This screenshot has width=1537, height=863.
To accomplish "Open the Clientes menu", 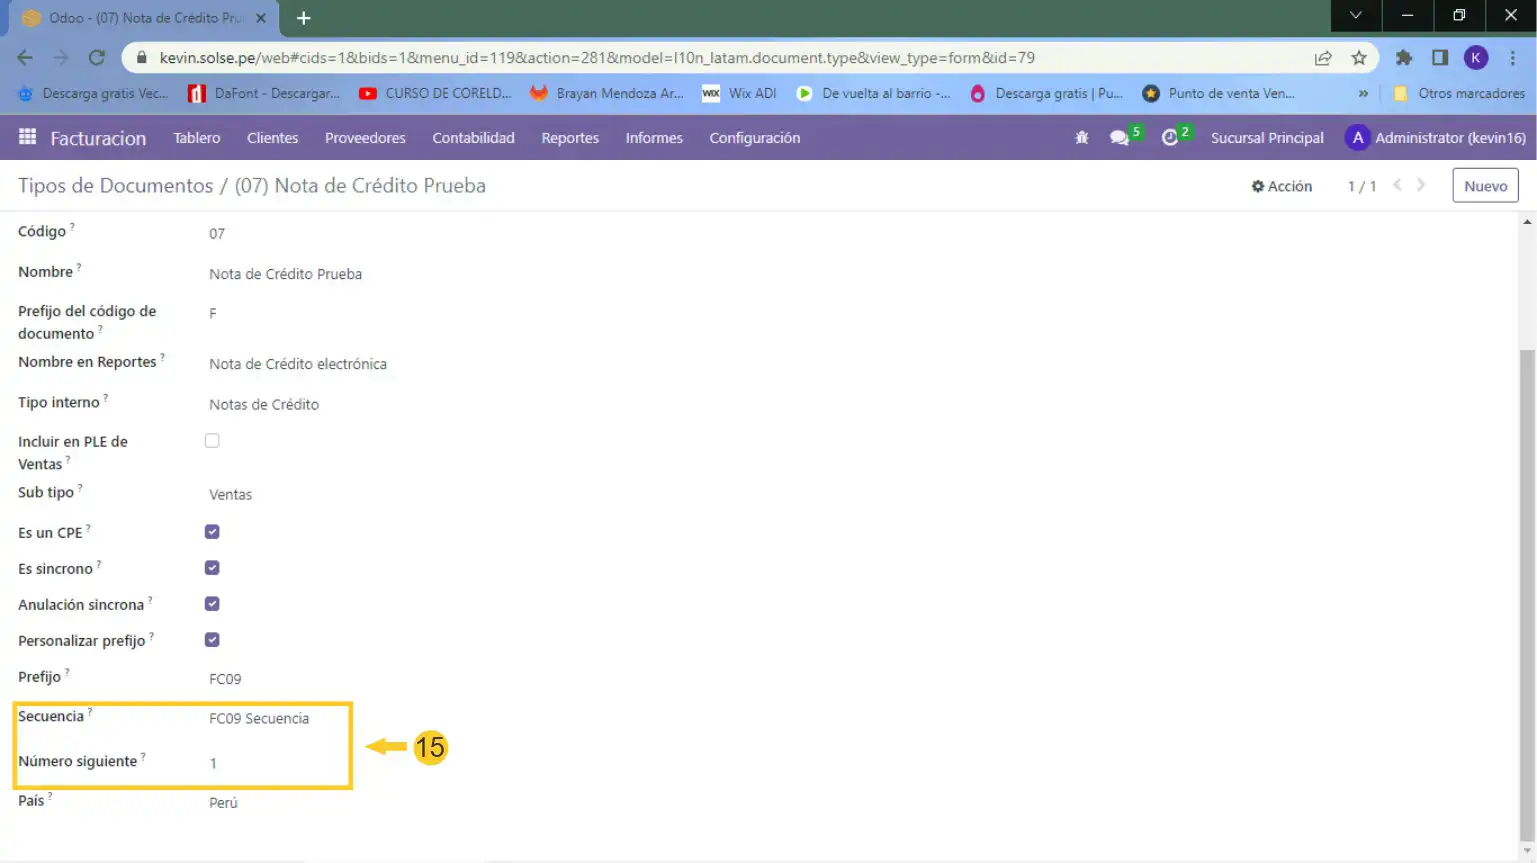I will (273, 138).
